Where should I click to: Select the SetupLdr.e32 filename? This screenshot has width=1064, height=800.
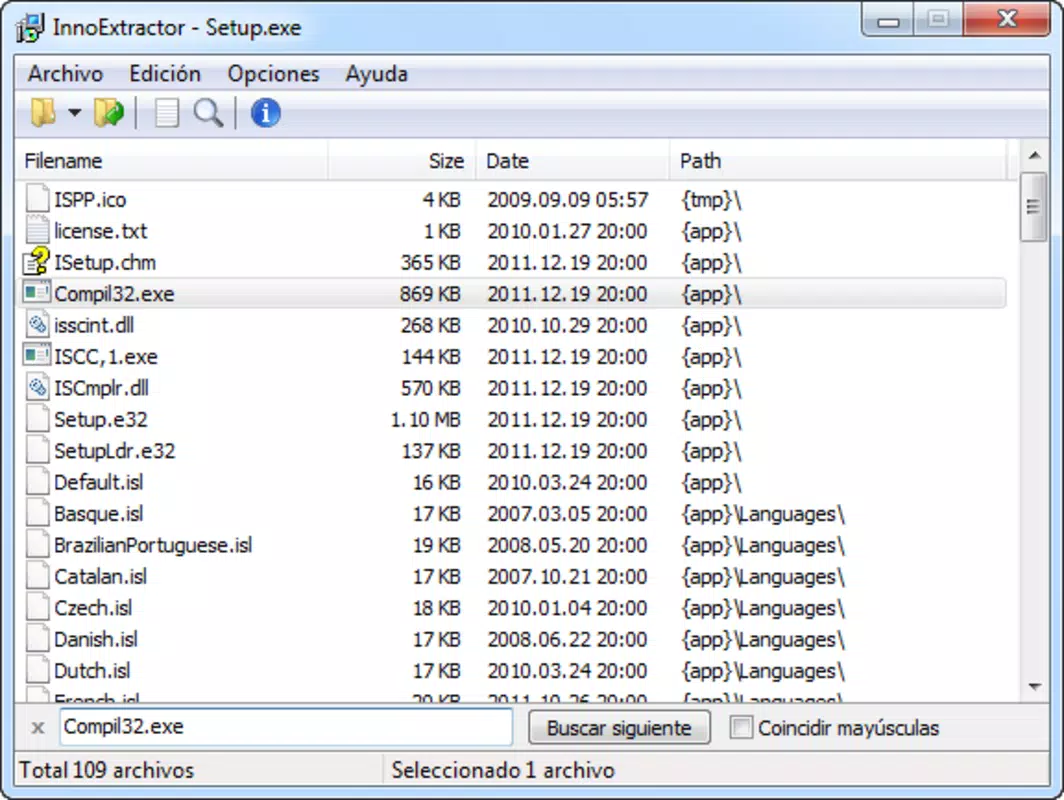click(x=115, y=451)
